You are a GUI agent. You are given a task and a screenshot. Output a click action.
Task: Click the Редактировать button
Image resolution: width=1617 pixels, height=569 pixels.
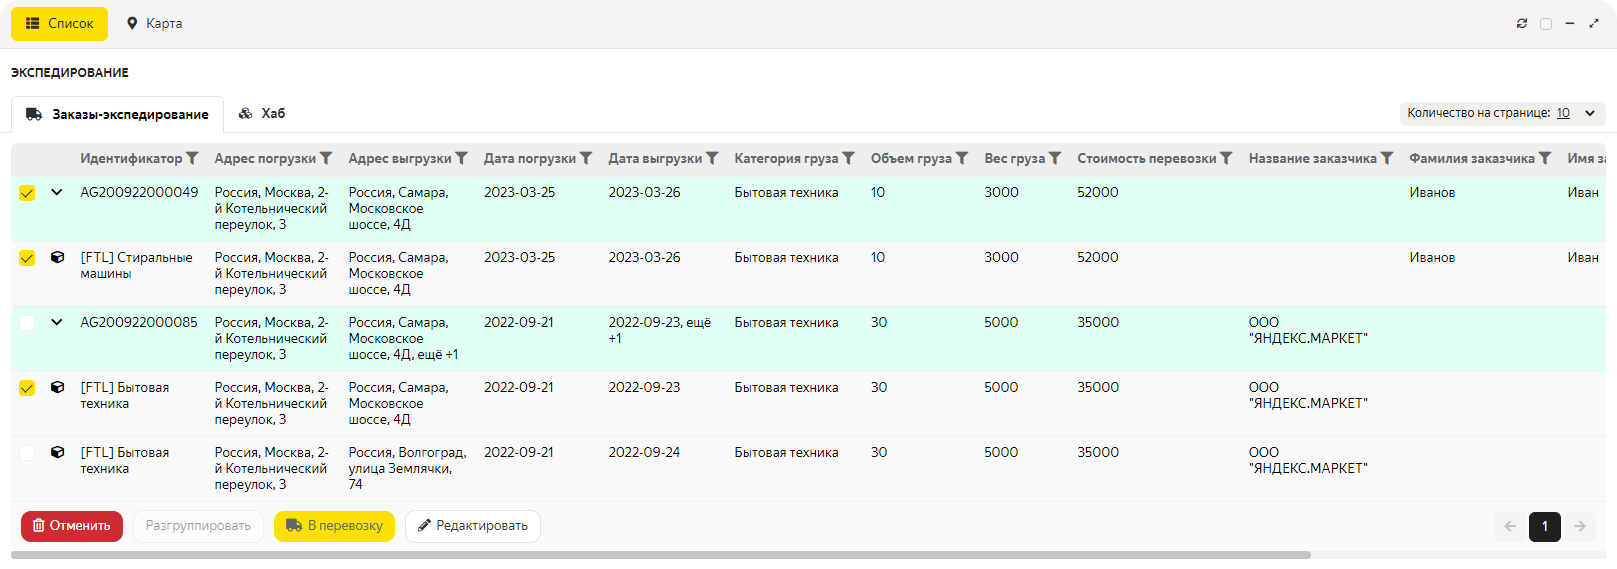coord(472,526)
